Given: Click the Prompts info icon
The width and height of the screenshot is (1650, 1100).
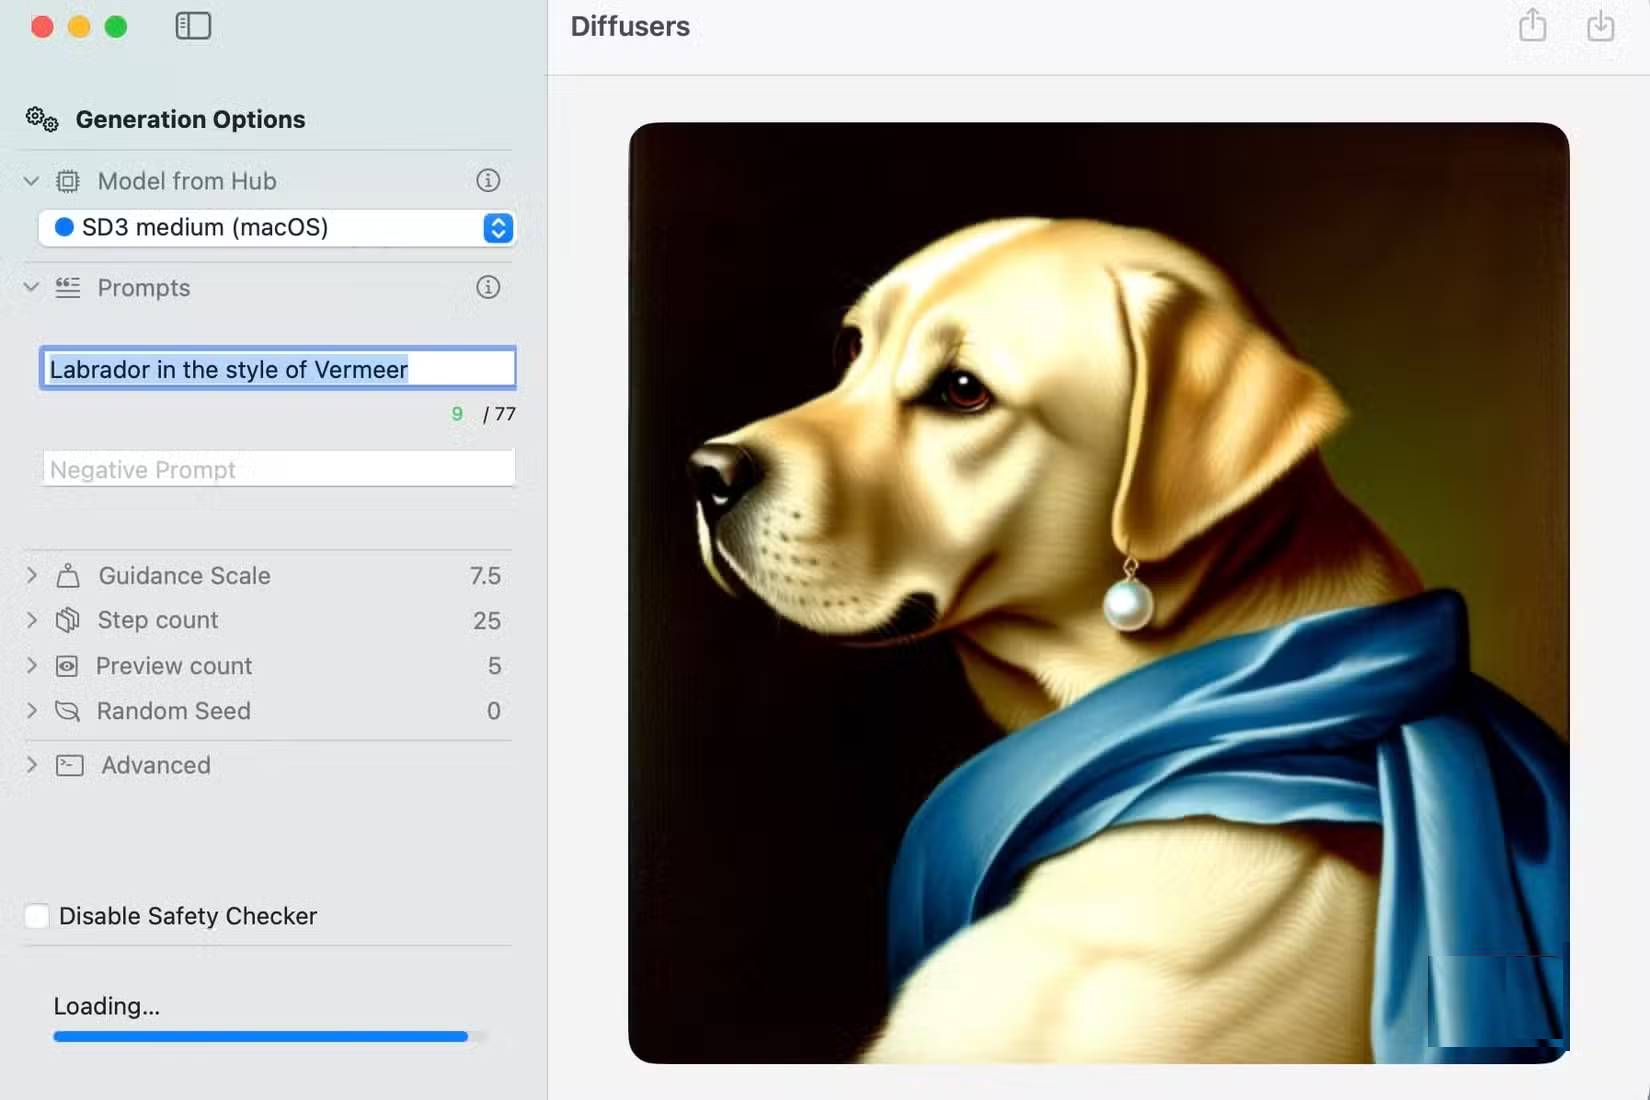Looking at the screenshot, I should point(488,288).
